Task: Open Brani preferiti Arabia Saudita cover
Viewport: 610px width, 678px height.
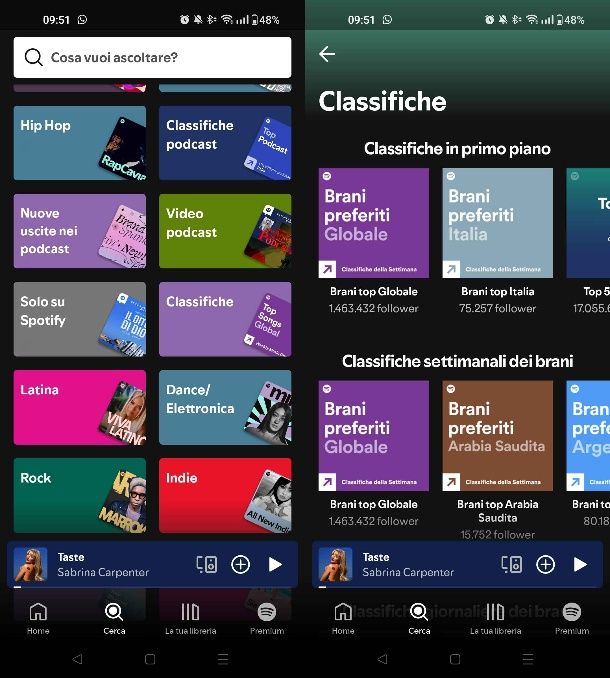Action: pos(498,436)
